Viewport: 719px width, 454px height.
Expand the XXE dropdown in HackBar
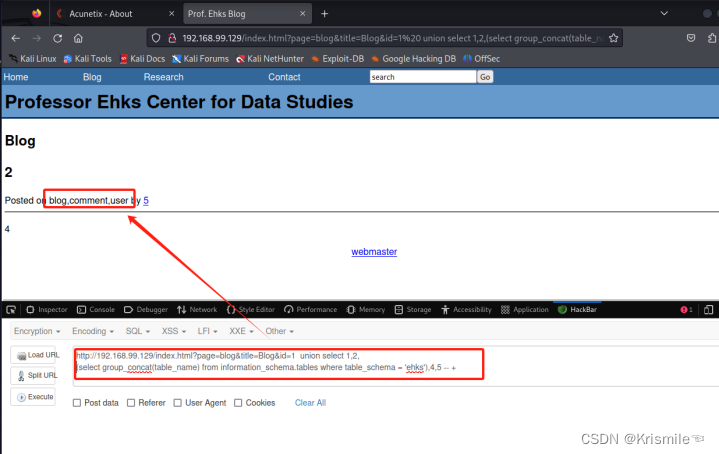point(241,331)
